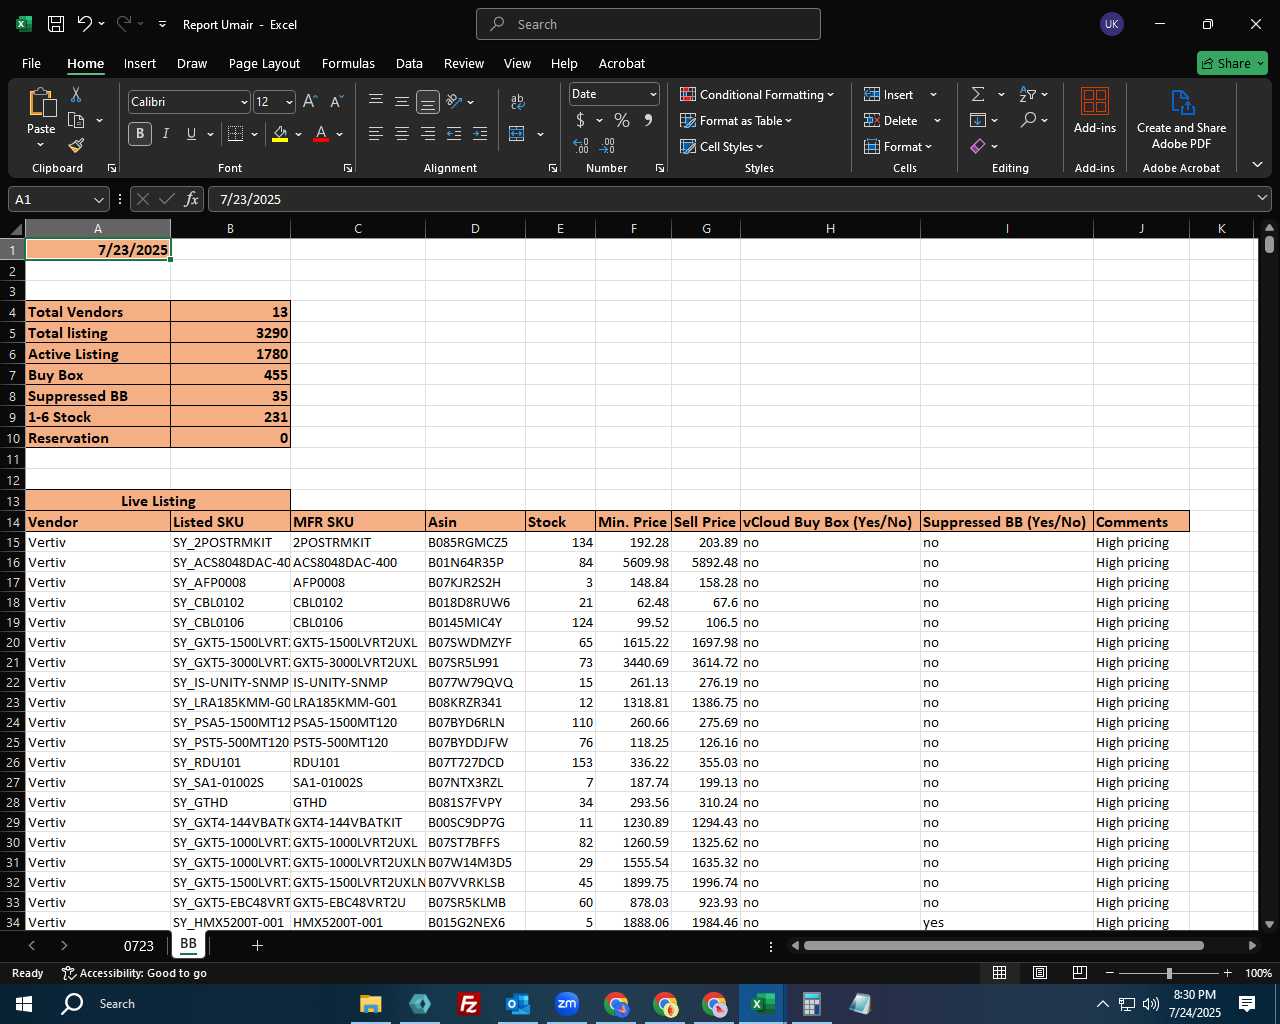Decrease font size with small A icon
Image resolution: width=1280 pixels, height=1024 pixels.
336,102
